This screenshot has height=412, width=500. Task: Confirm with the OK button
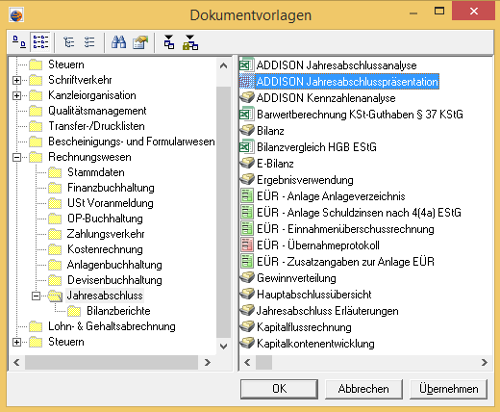pyautogui.click(x=279, y=389)
